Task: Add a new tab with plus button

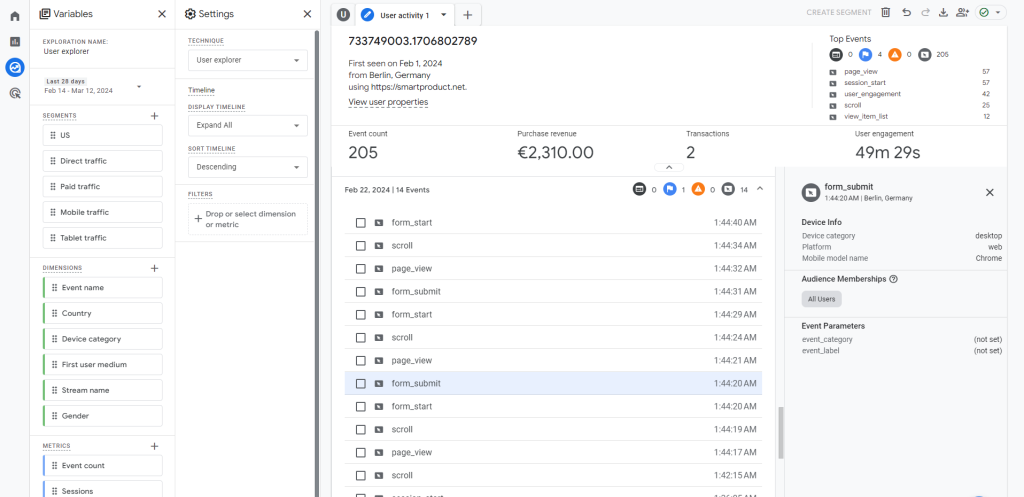Action: [x=468, y=15]
